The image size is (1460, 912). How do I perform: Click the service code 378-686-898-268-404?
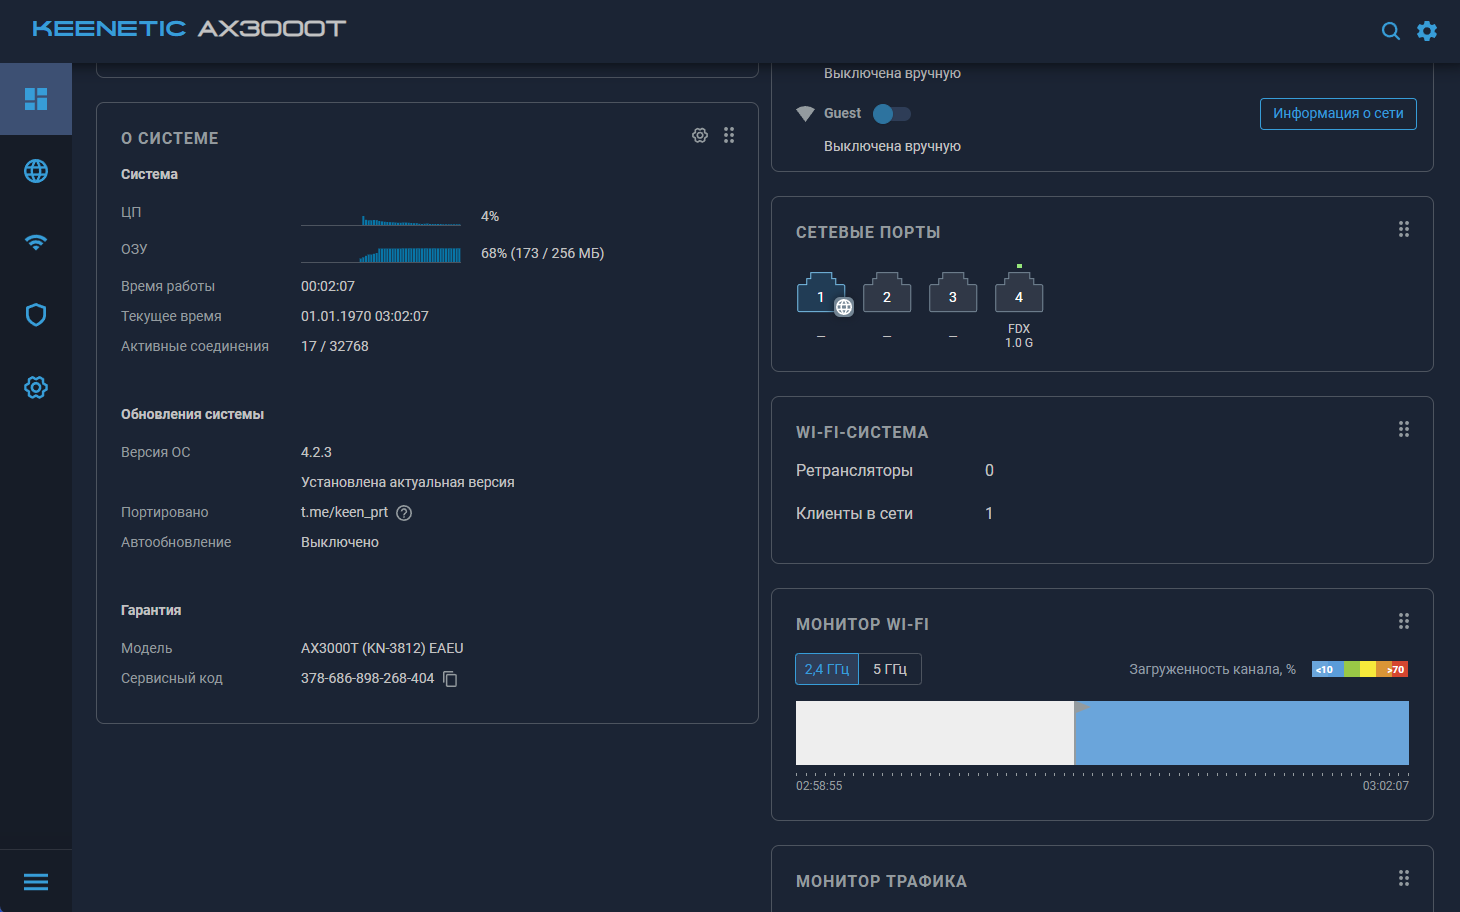click(x=368, y=678)
